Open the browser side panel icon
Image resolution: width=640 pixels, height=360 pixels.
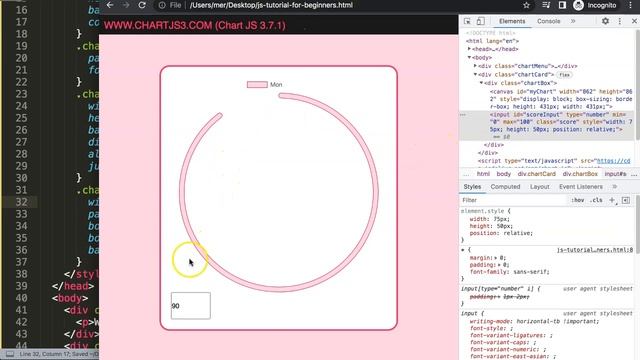tap(562, 5)
